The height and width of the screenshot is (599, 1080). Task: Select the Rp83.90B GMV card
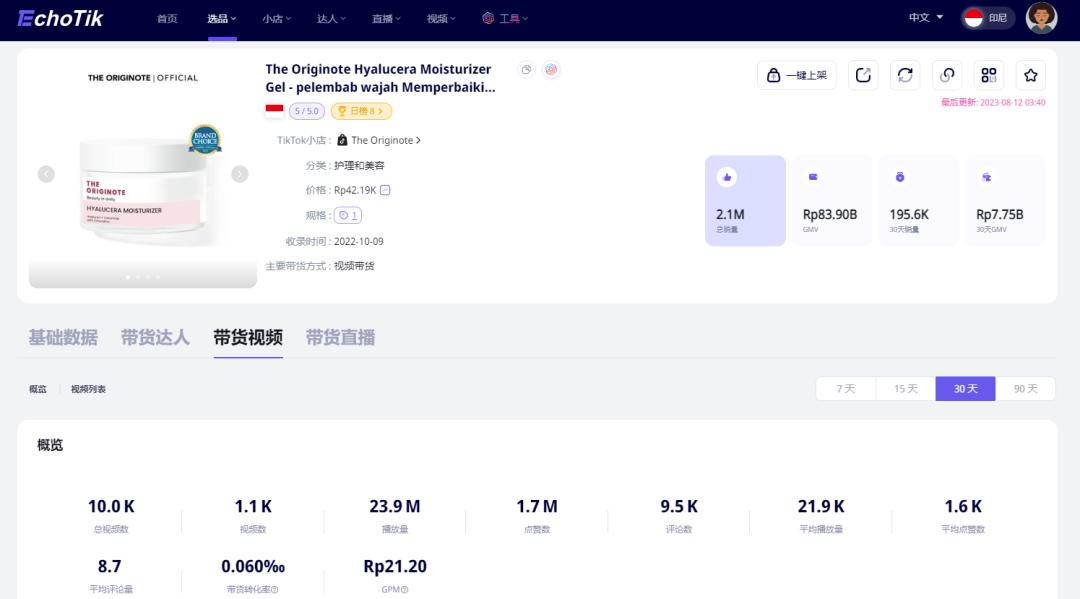(832, 200)
